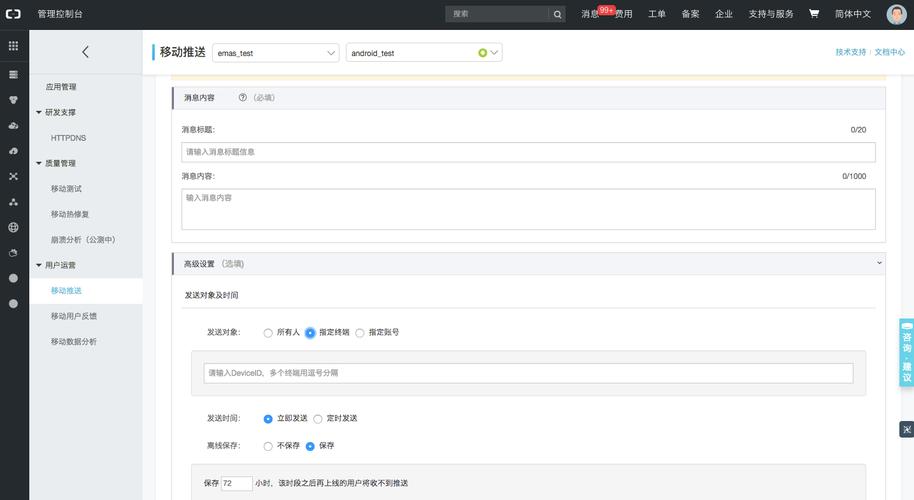Viewport: 914px width, 500px height.
Task: Click the small dark icon below 咨询·建议
Action: click(906, 429)
